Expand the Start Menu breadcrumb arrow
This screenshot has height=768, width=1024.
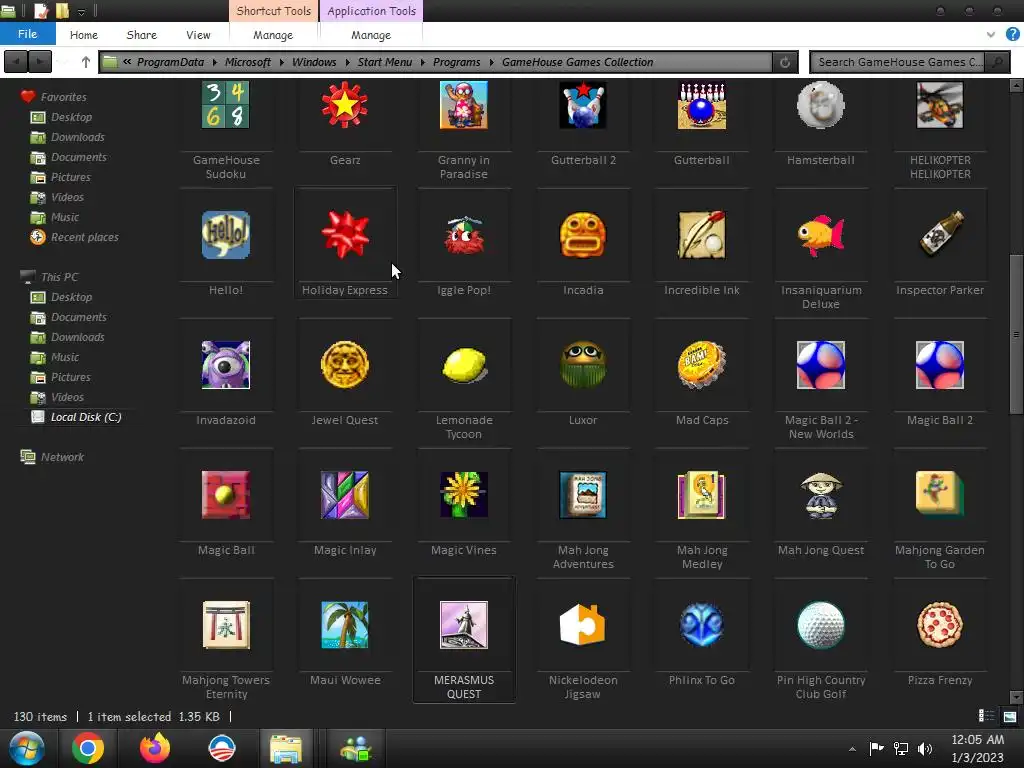[x=423, y=62]
